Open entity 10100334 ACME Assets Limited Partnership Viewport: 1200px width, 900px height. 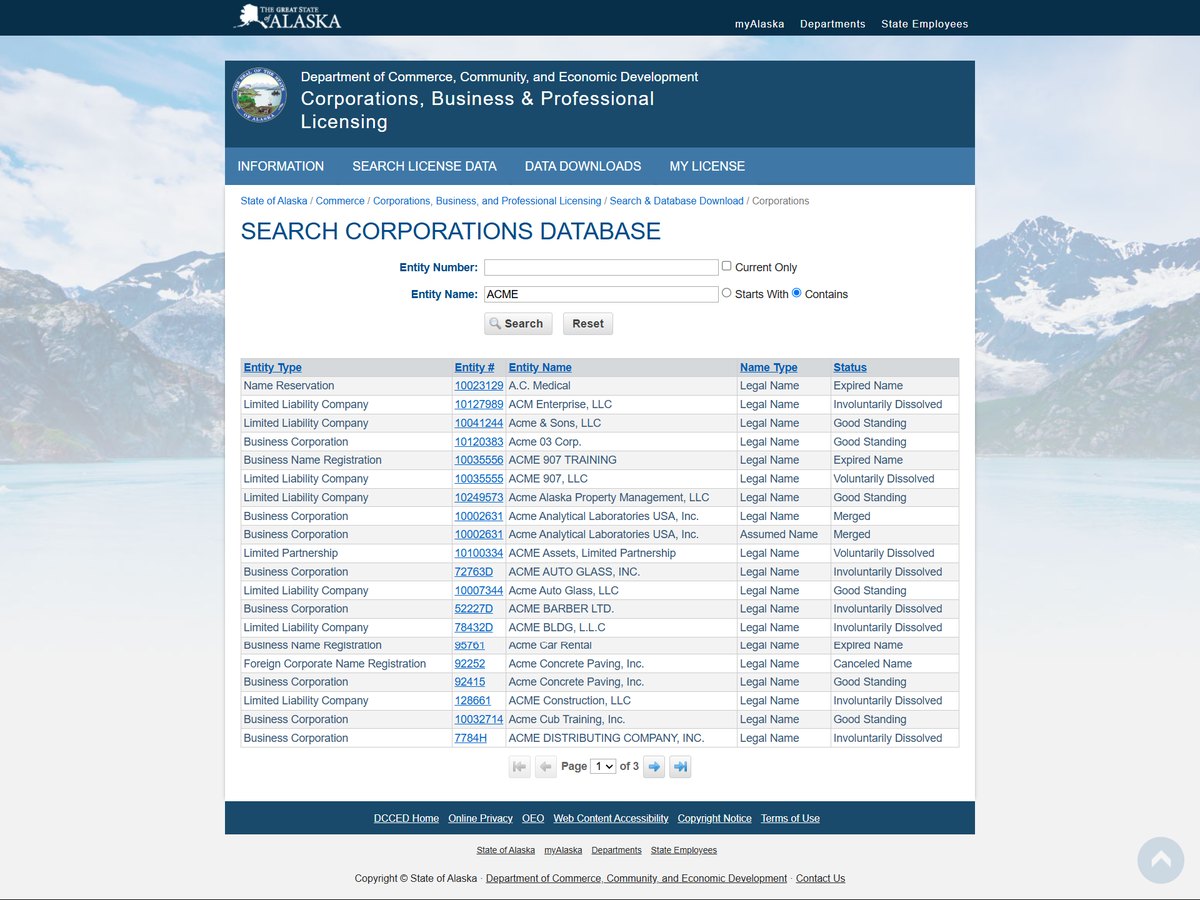point(479,553)
